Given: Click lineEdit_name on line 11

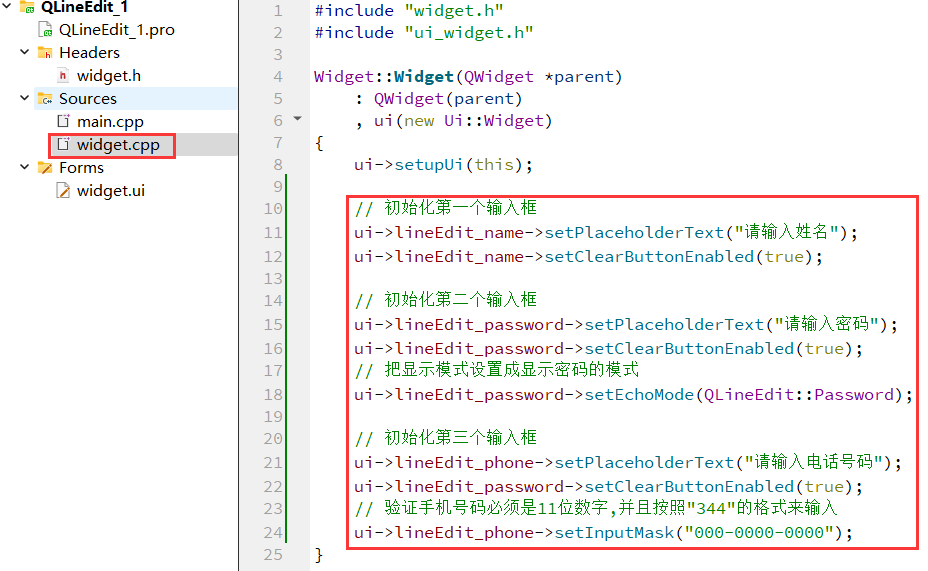Looking at the screenshot, I should click(x=459, y=232).
